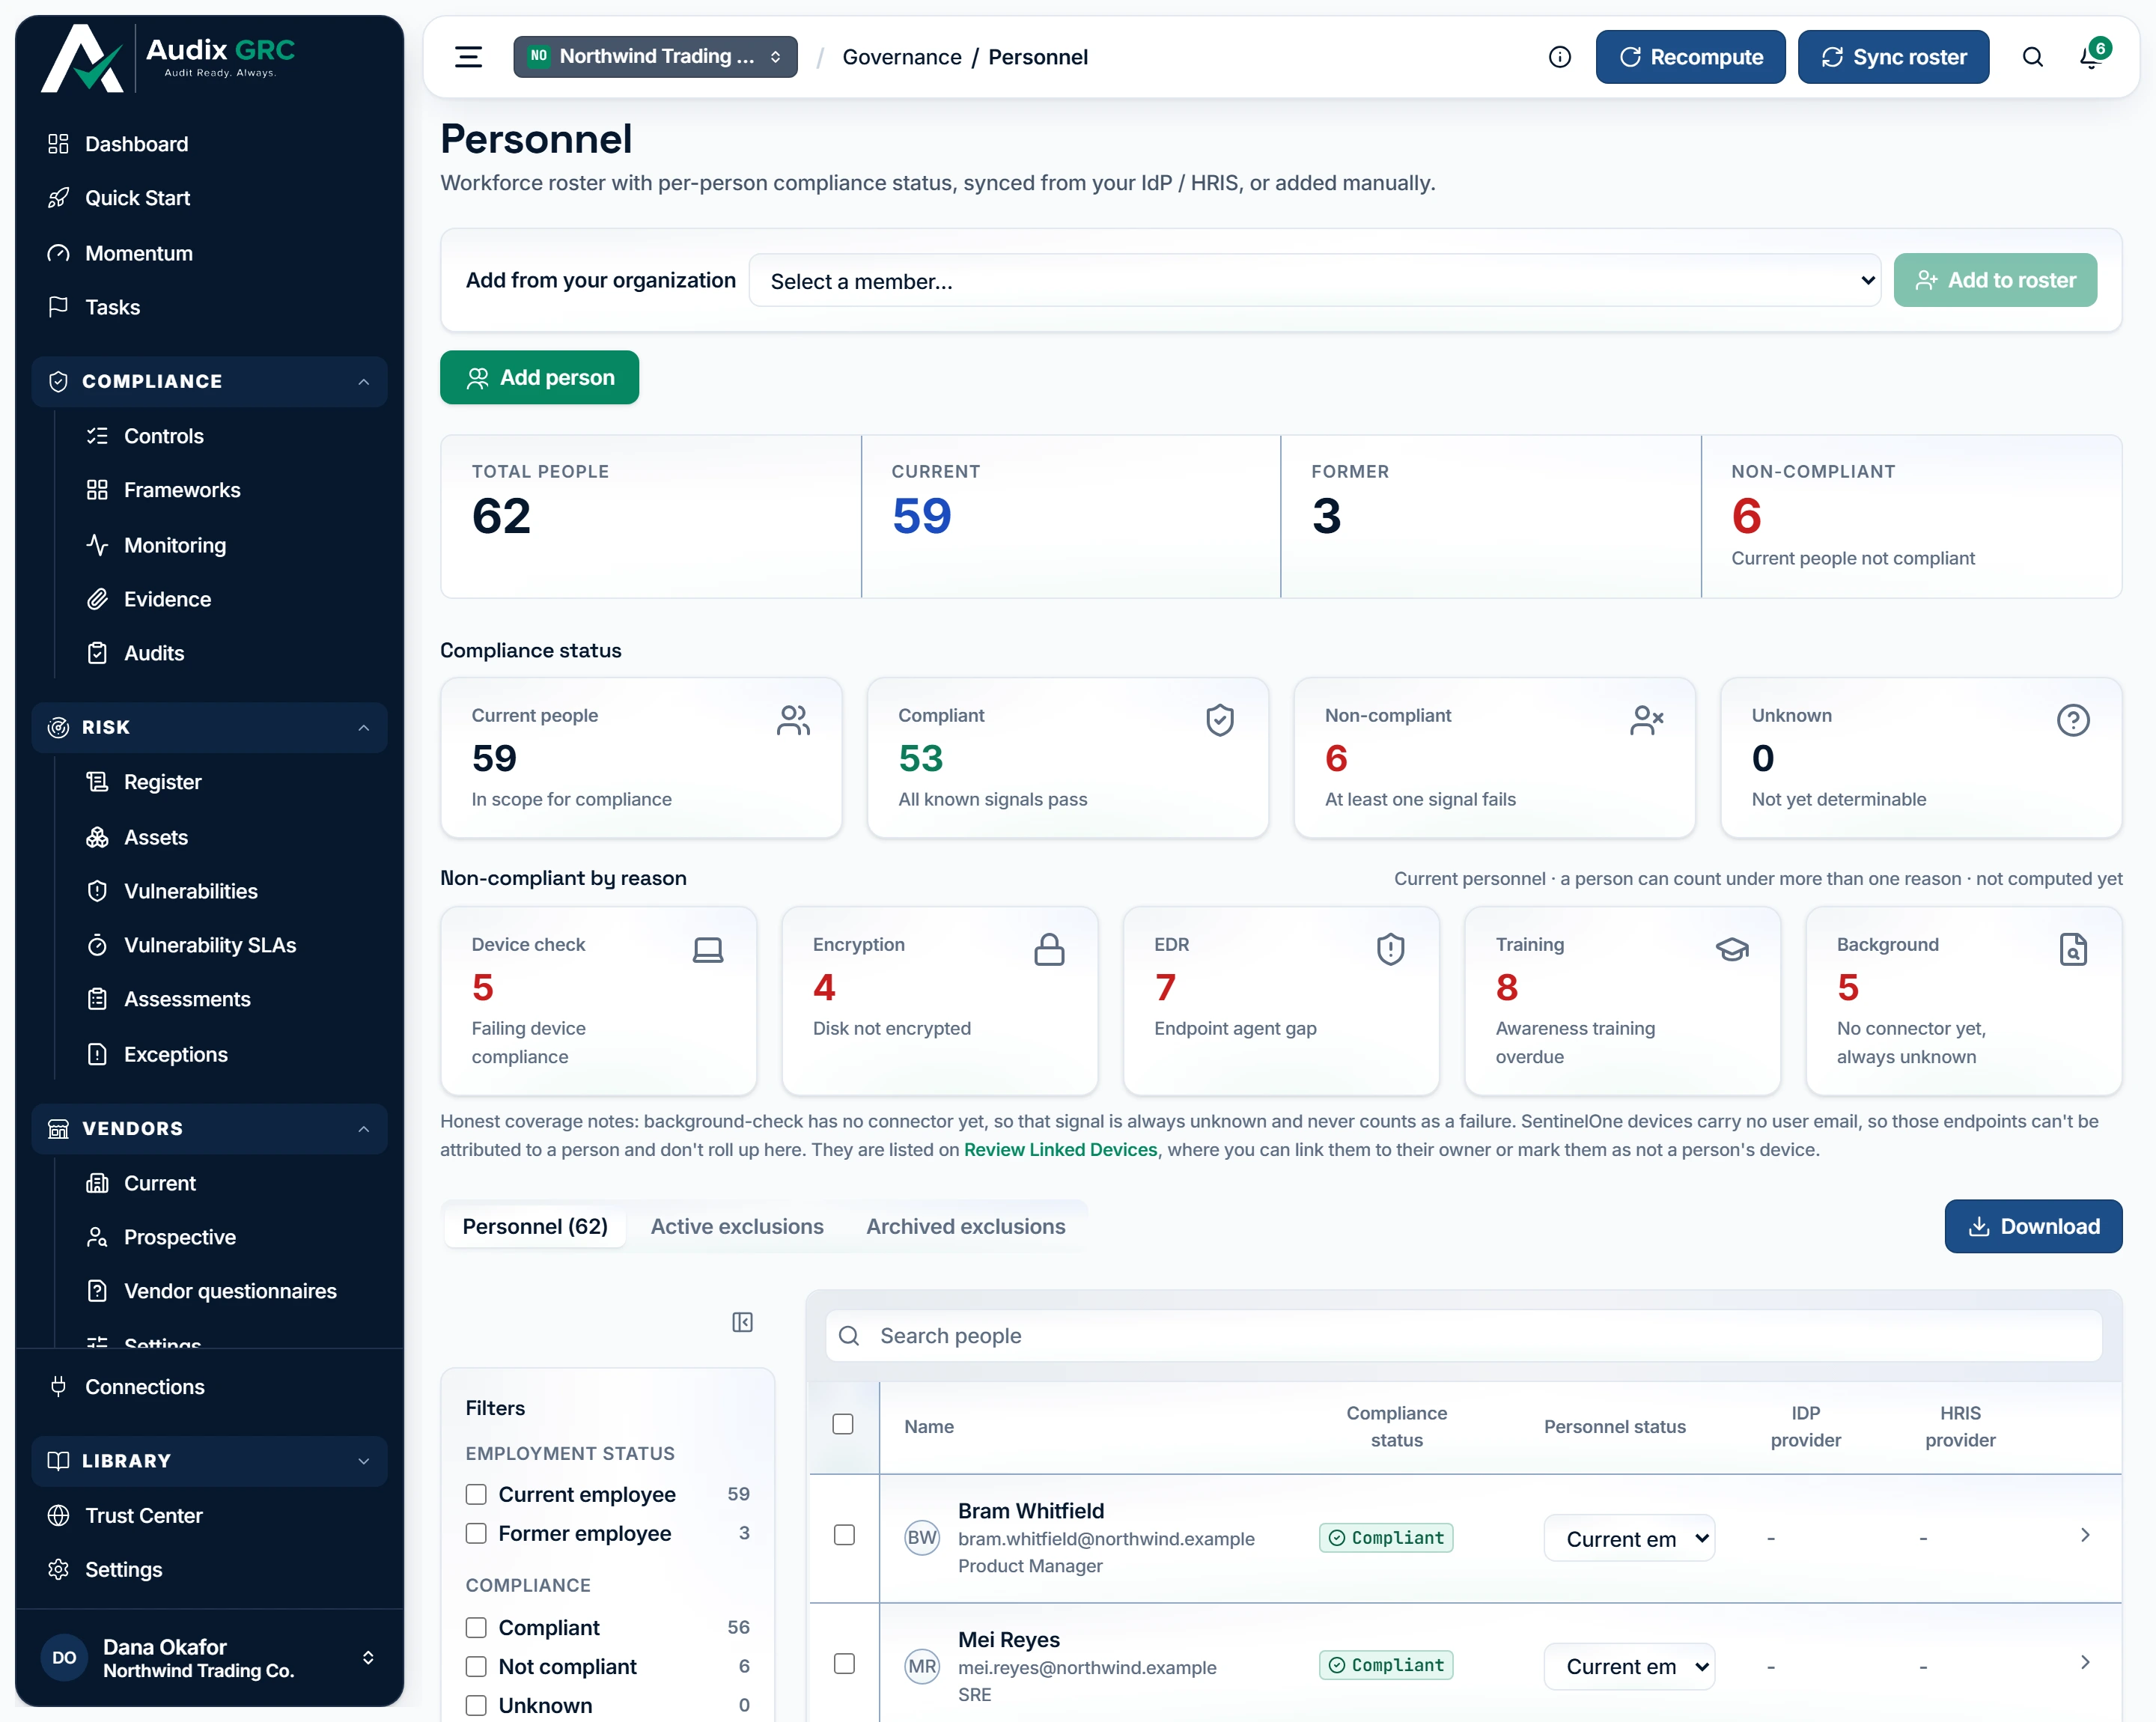Click the Add to roster button
This screenshot has height=1722, width=2156.
[1995, 281]
